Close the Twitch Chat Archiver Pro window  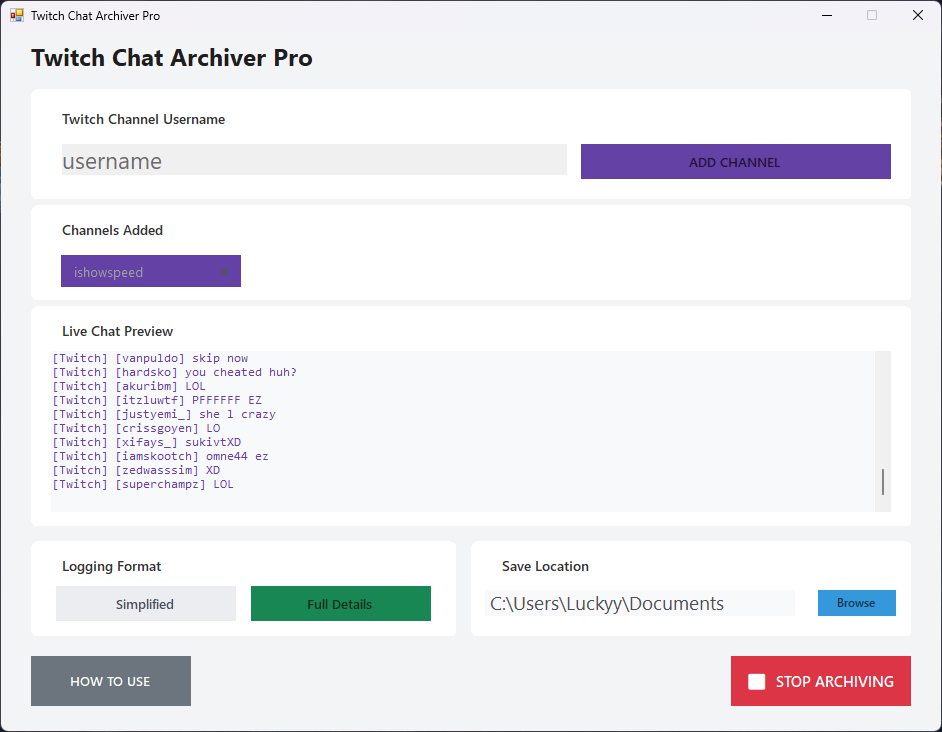pyautogui.click(x=917, y=16)
